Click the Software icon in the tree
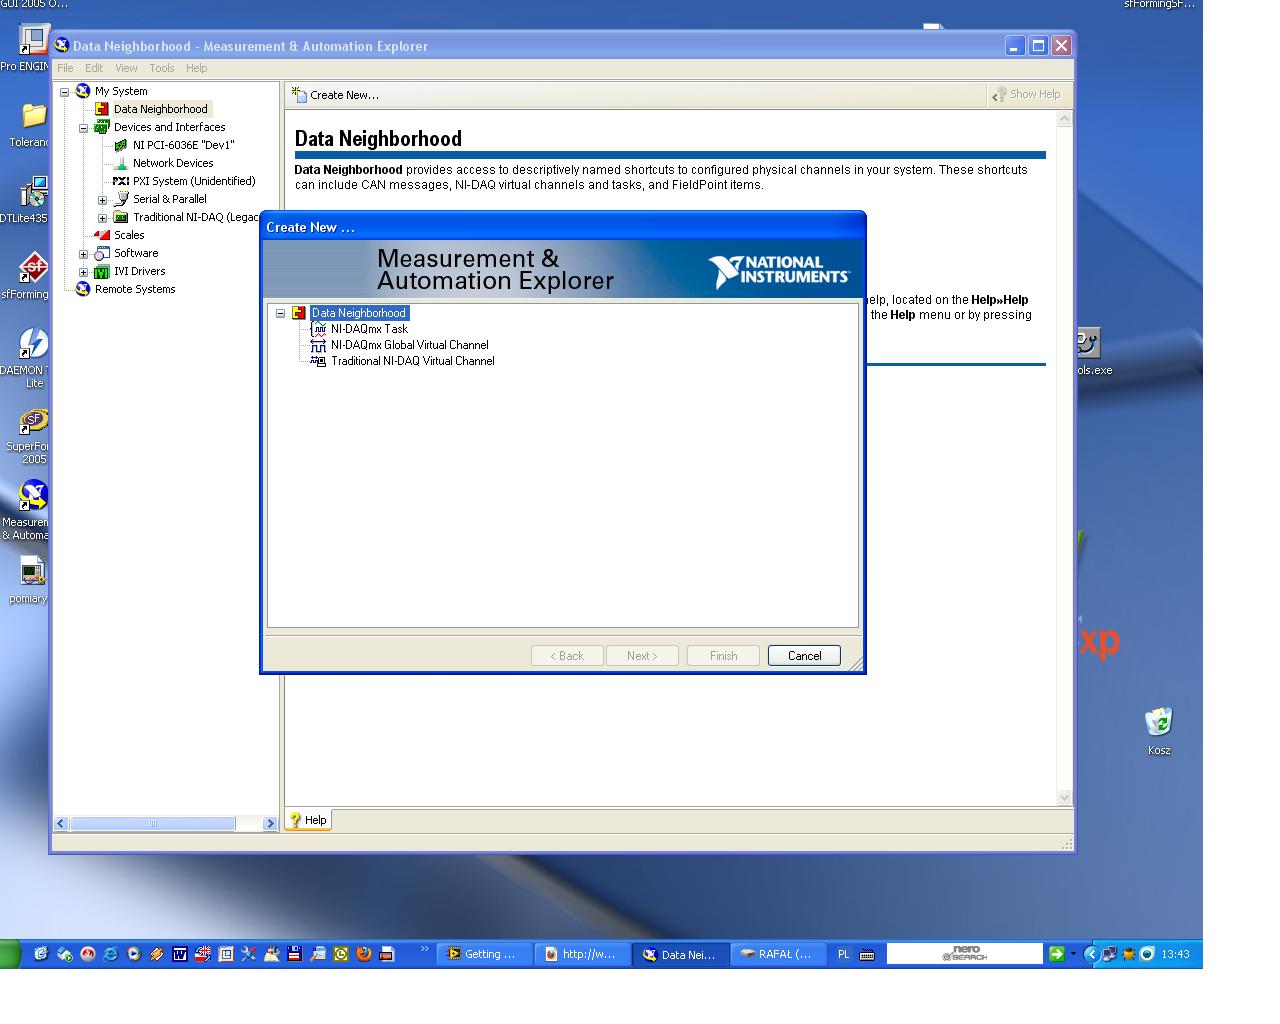The height and width of the screenshot is (1024, 1280). click(102, 253)
